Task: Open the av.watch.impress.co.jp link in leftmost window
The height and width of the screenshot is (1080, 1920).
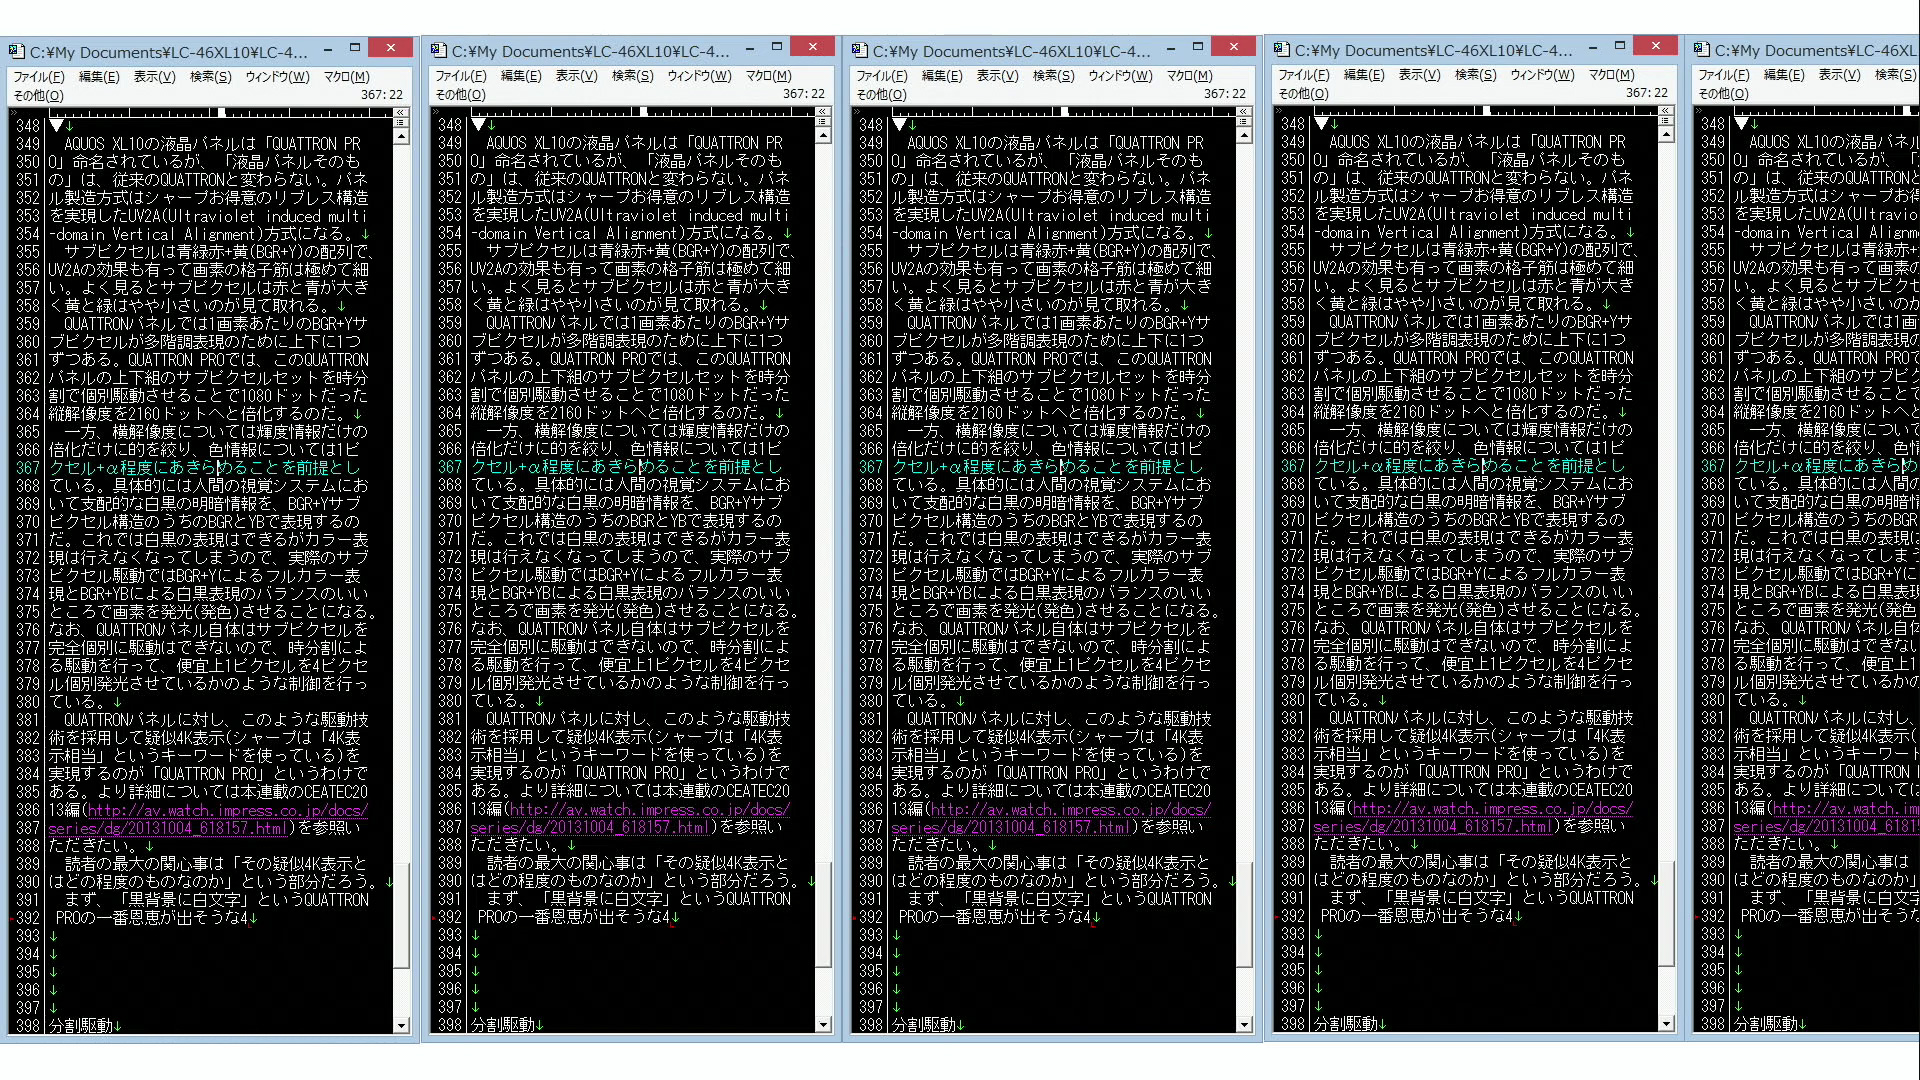Action: 227,810
